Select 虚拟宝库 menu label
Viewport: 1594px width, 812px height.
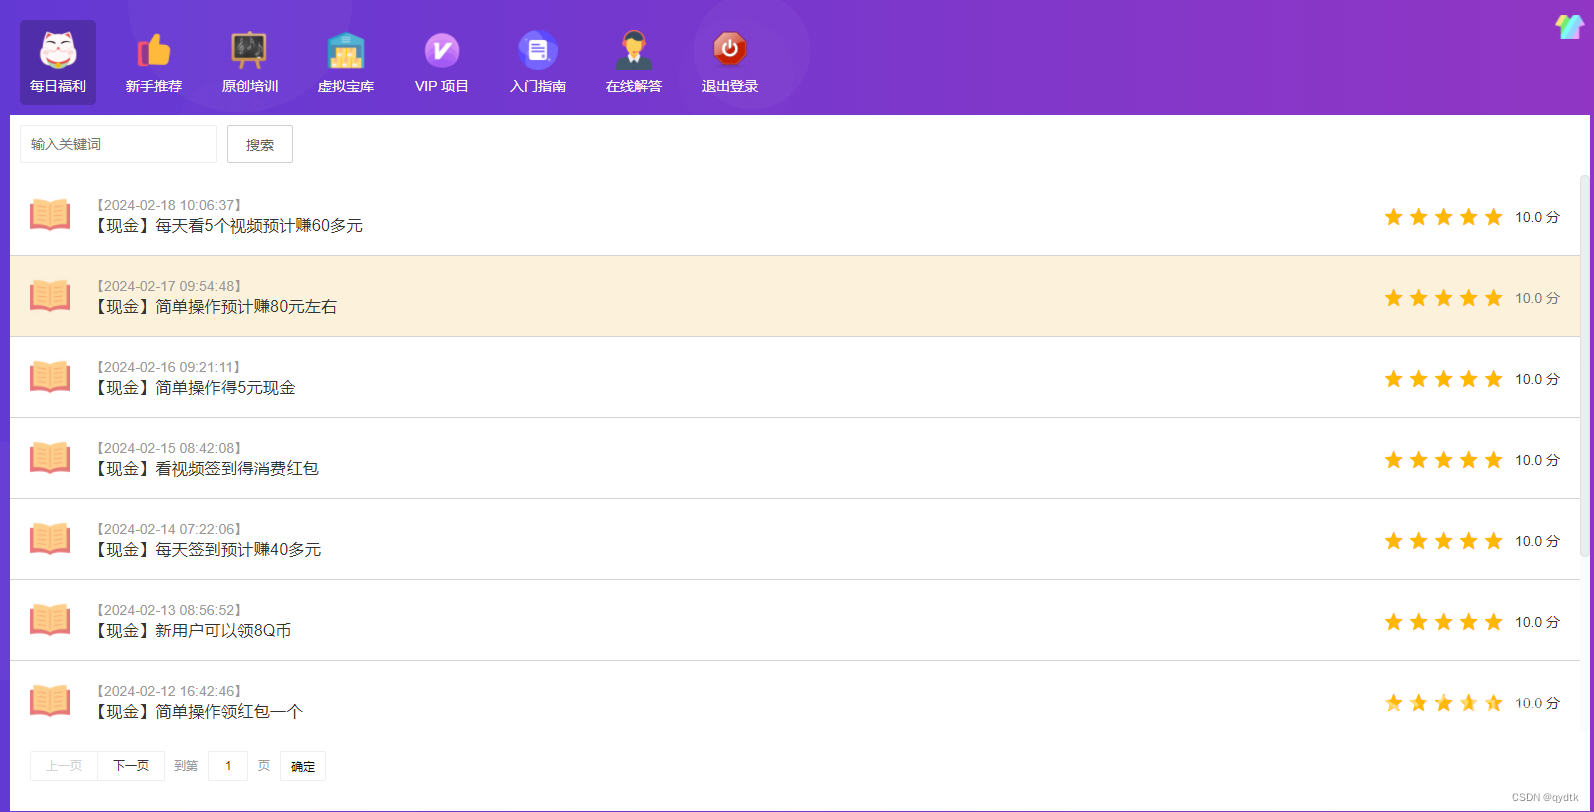[346, 86]
